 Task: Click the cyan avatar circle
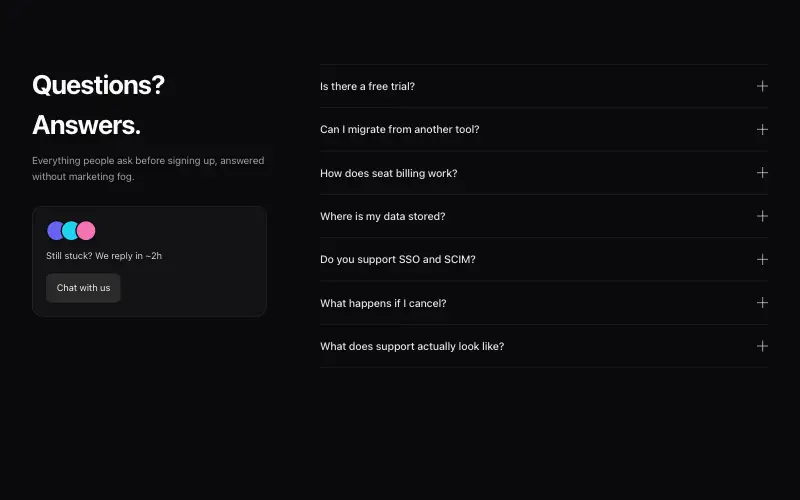click(x=70, y=231)
